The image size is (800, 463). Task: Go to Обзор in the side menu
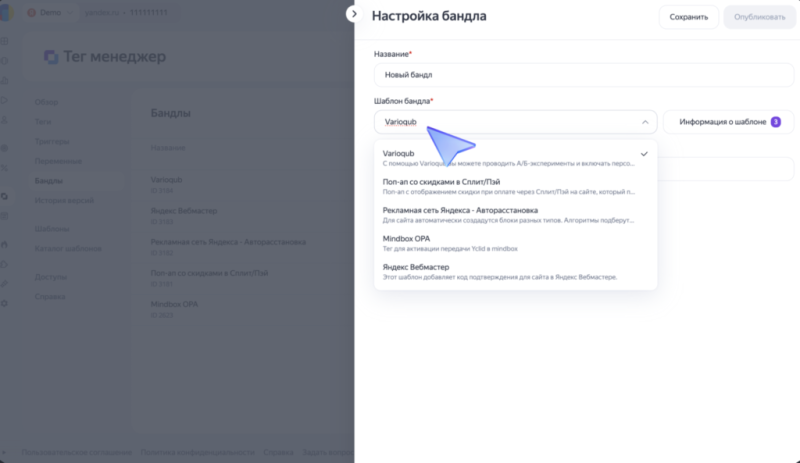point(46,102)
